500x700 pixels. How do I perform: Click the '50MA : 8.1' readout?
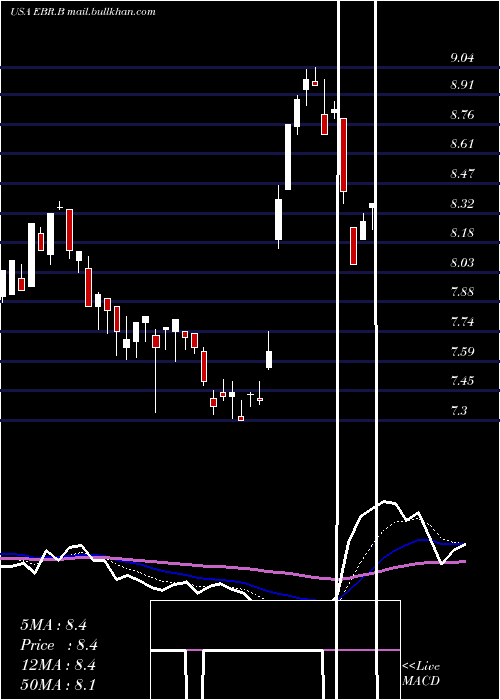point(58,685)
